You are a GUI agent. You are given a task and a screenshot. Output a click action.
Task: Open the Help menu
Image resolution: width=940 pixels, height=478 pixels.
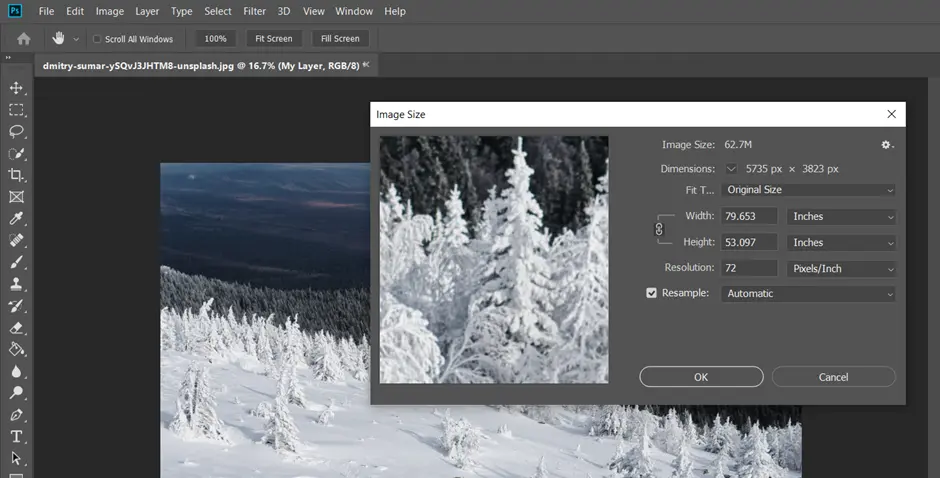(x=394, y=11)
